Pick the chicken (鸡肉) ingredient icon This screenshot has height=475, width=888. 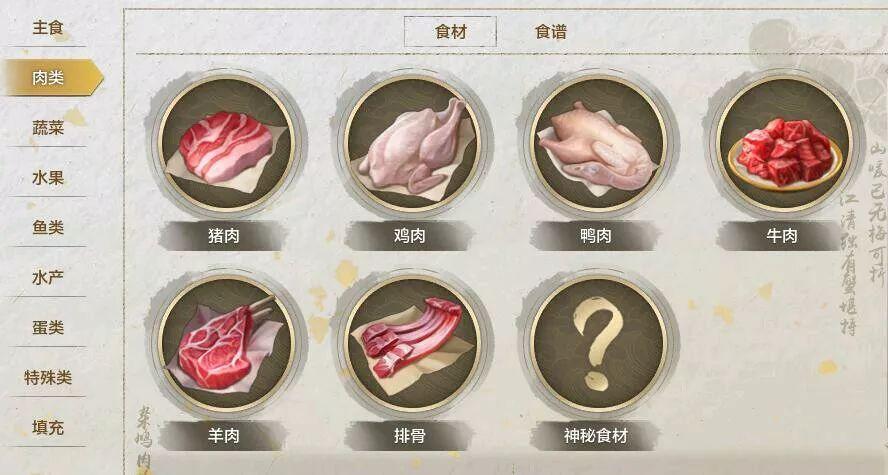[x=412, y=144]
